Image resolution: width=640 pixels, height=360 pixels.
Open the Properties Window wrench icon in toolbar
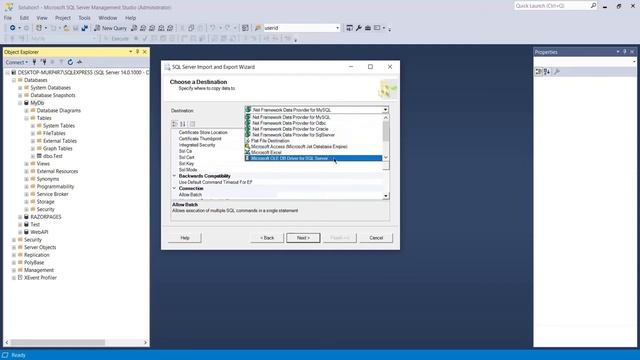click(x=358, y=28)
